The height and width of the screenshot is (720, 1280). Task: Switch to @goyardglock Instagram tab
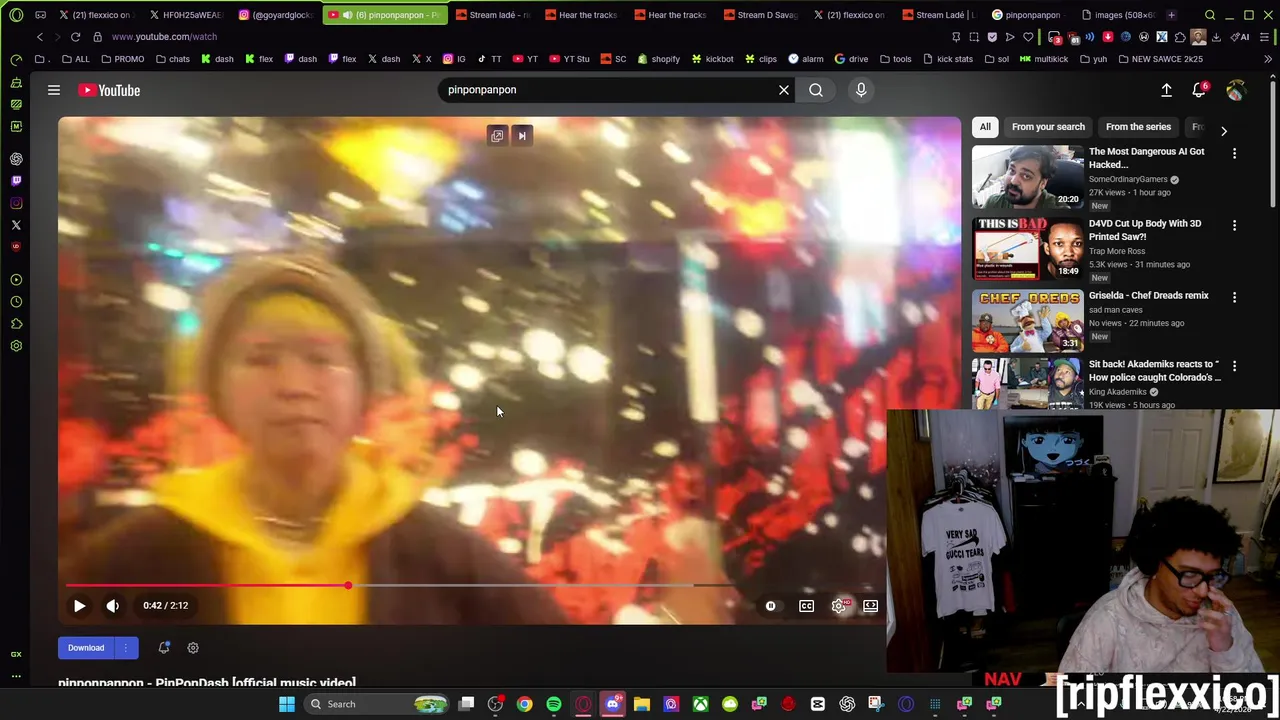tap(276, 15)
